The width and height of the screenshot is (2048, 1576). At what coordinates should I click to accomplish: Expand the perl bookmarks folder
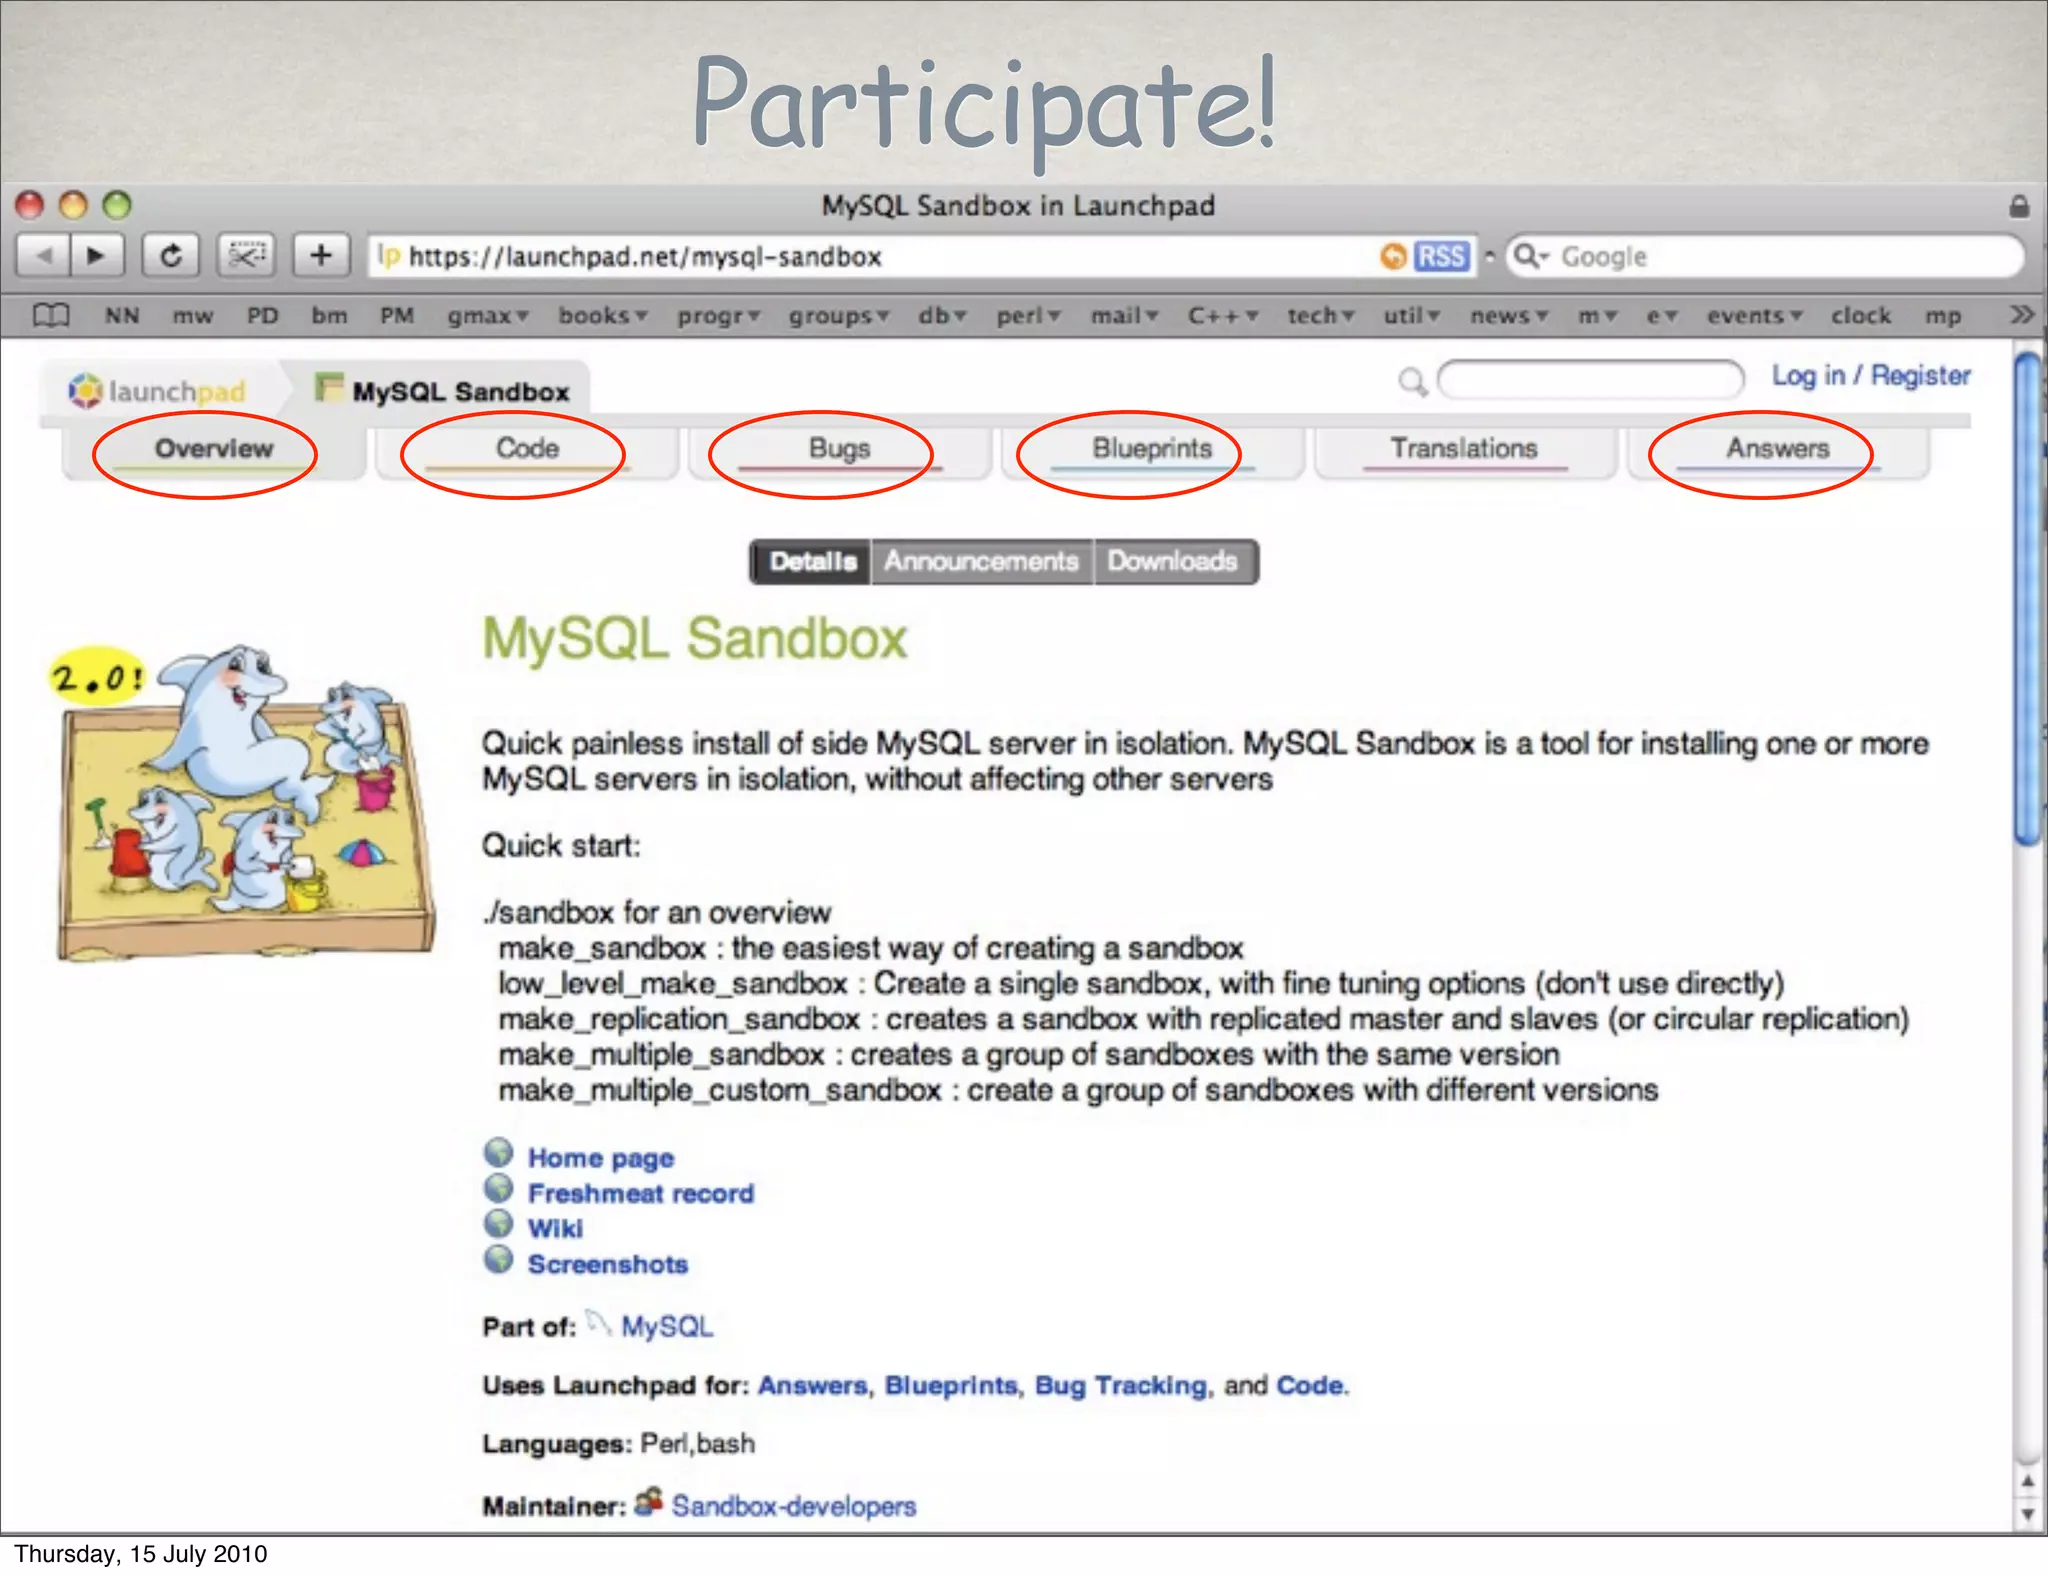[x=1028, y=316]
